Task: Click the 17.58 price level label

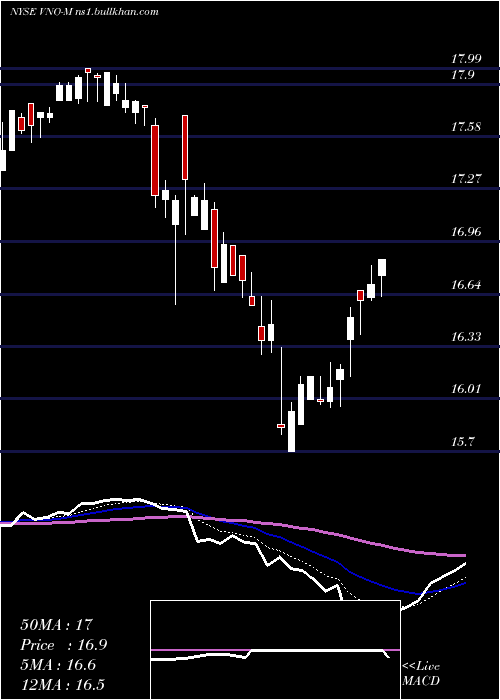Action: [466, 126]
